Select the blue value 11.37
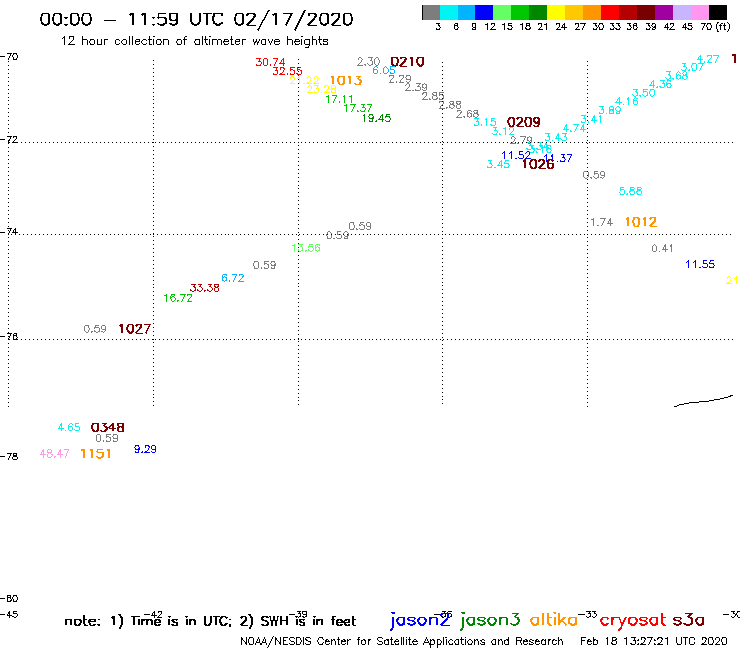This screenshot has width=740, height=650. coord(558,158)
